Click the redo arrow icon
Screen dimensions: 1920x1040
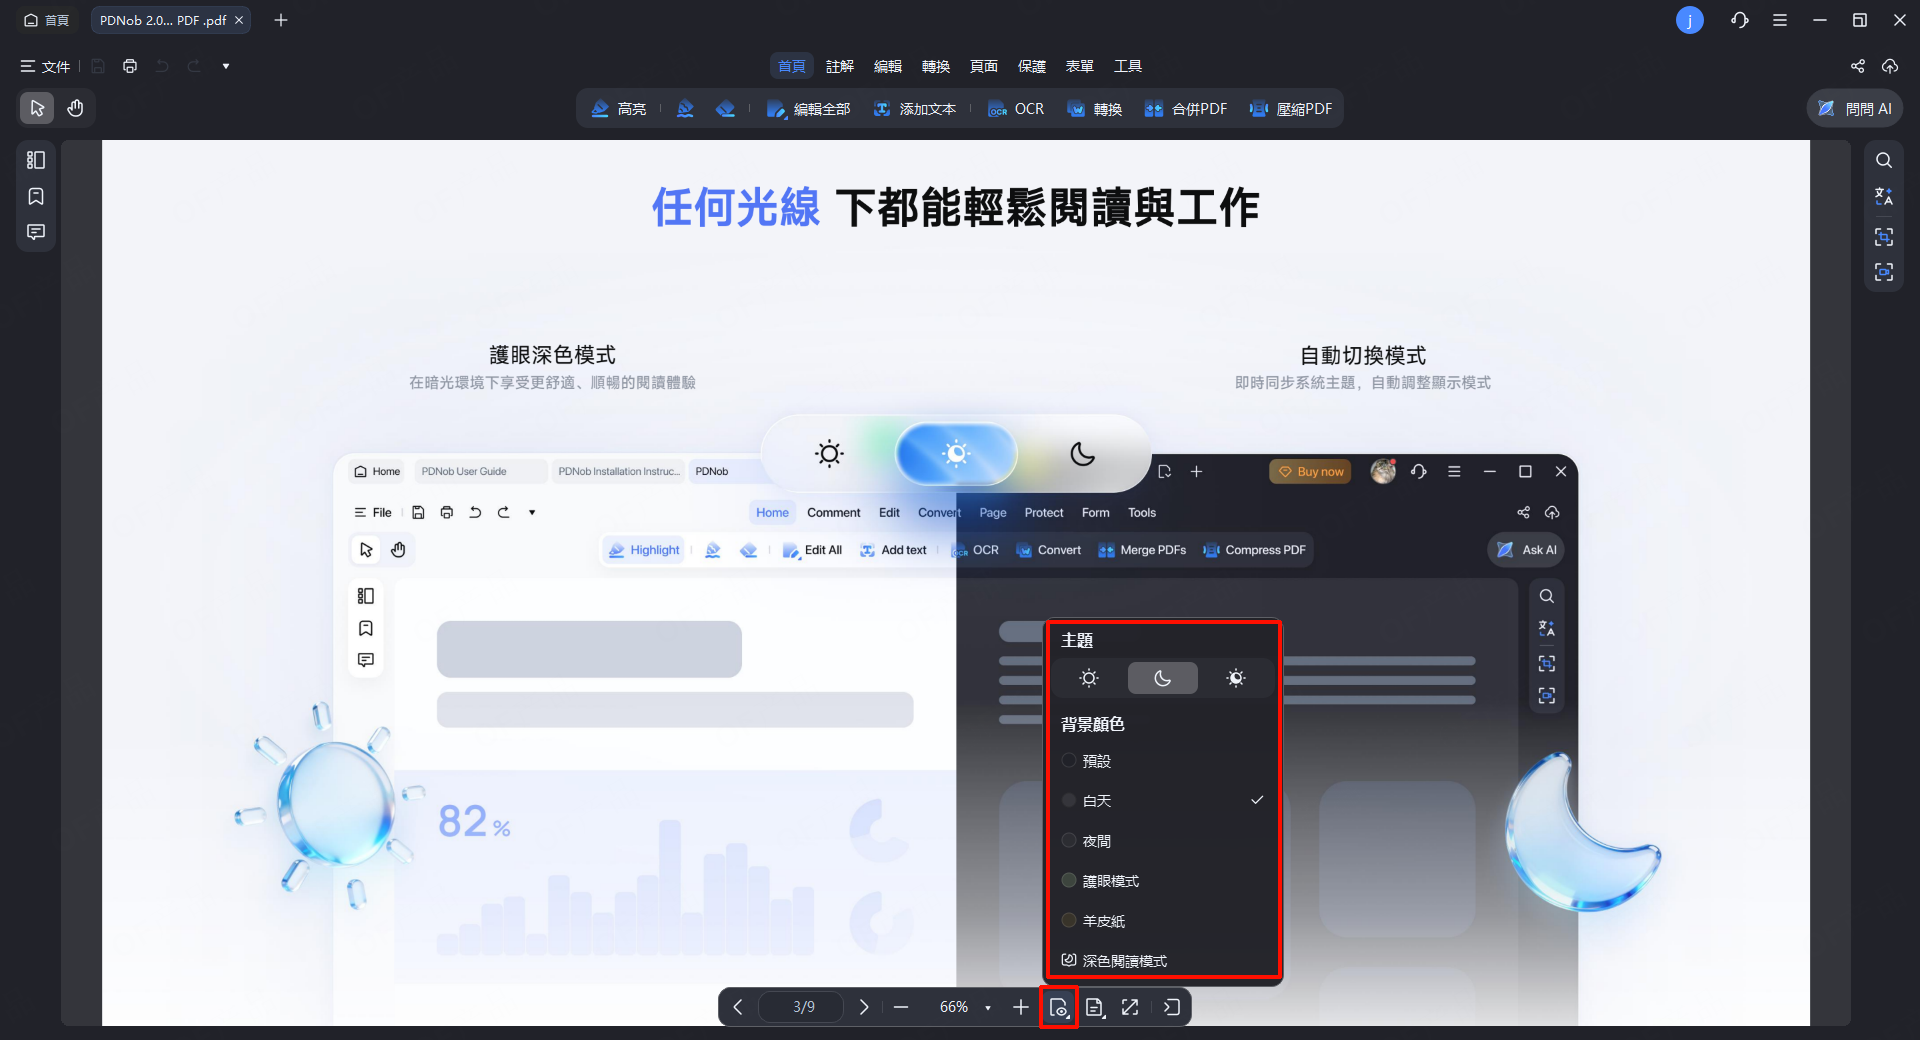coord(194,66)
